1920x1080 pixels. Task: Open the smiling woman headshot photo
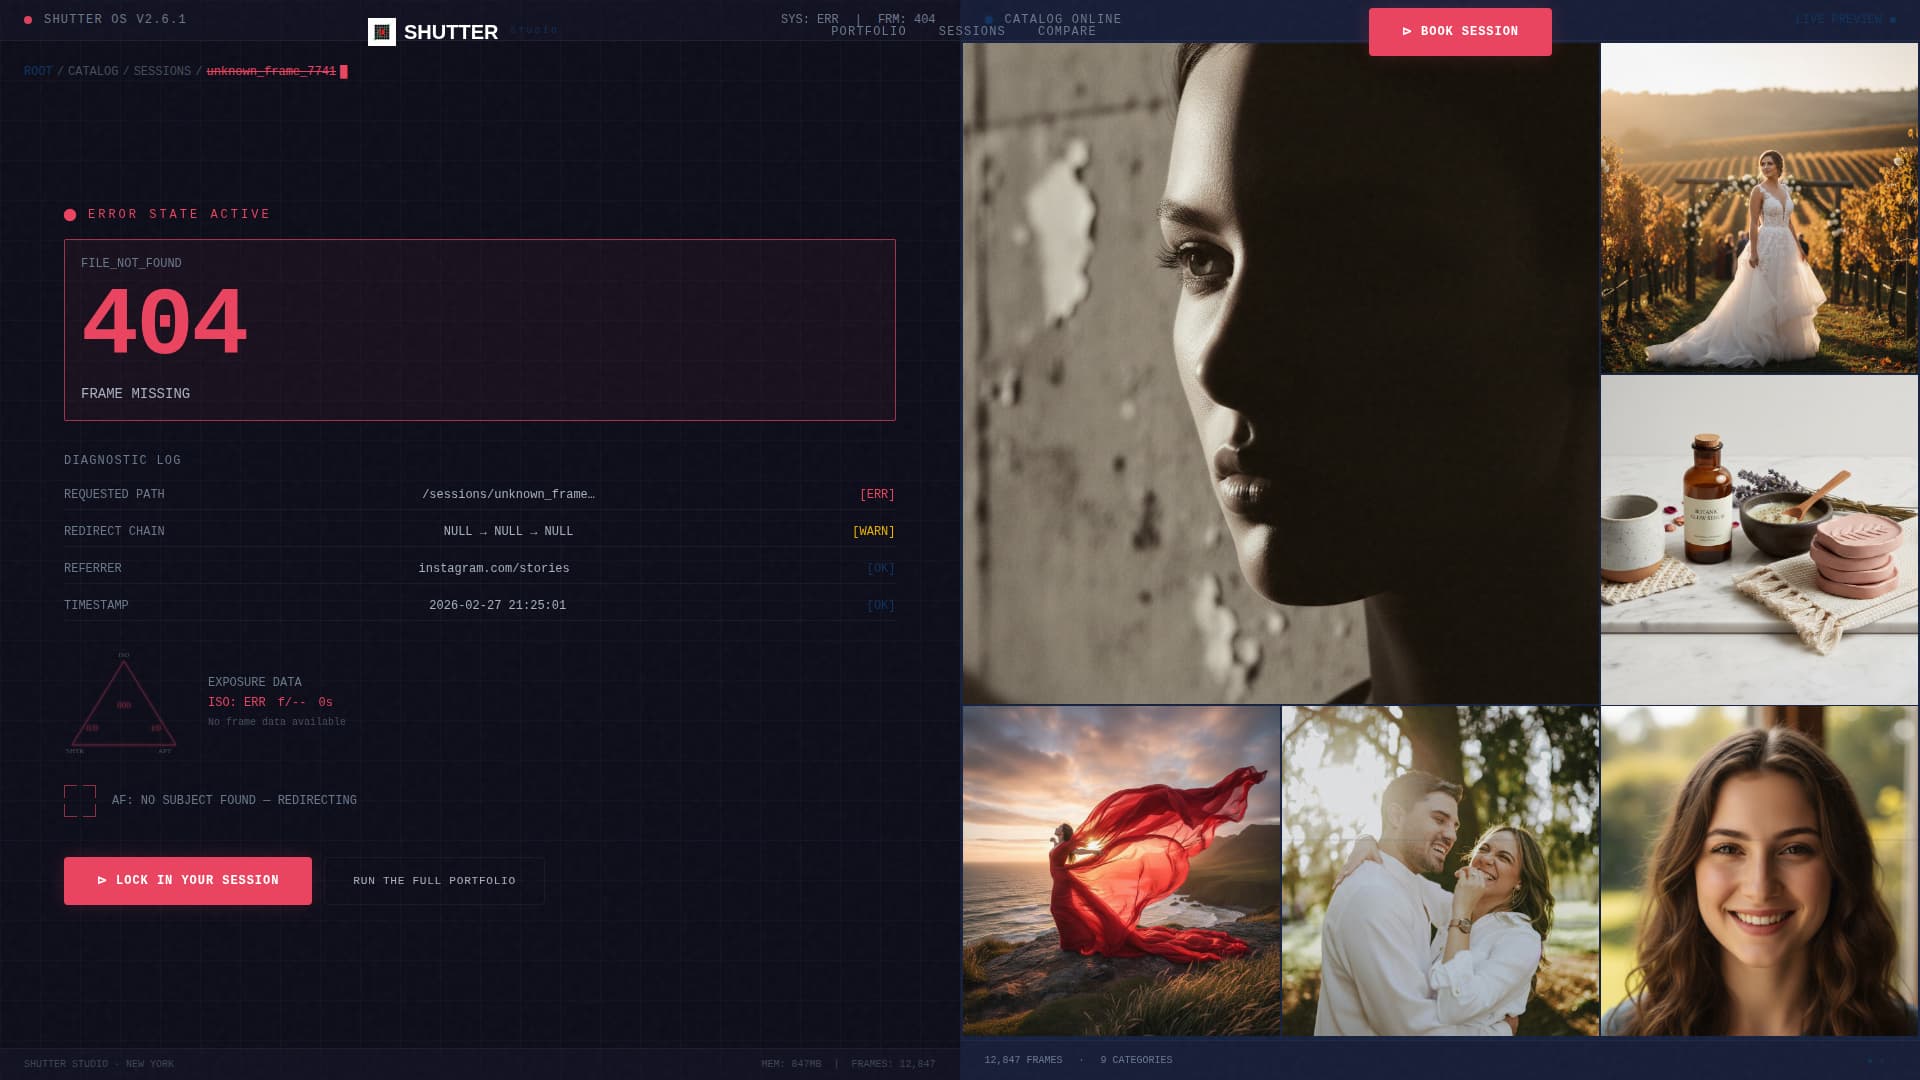coord(1759,871)
